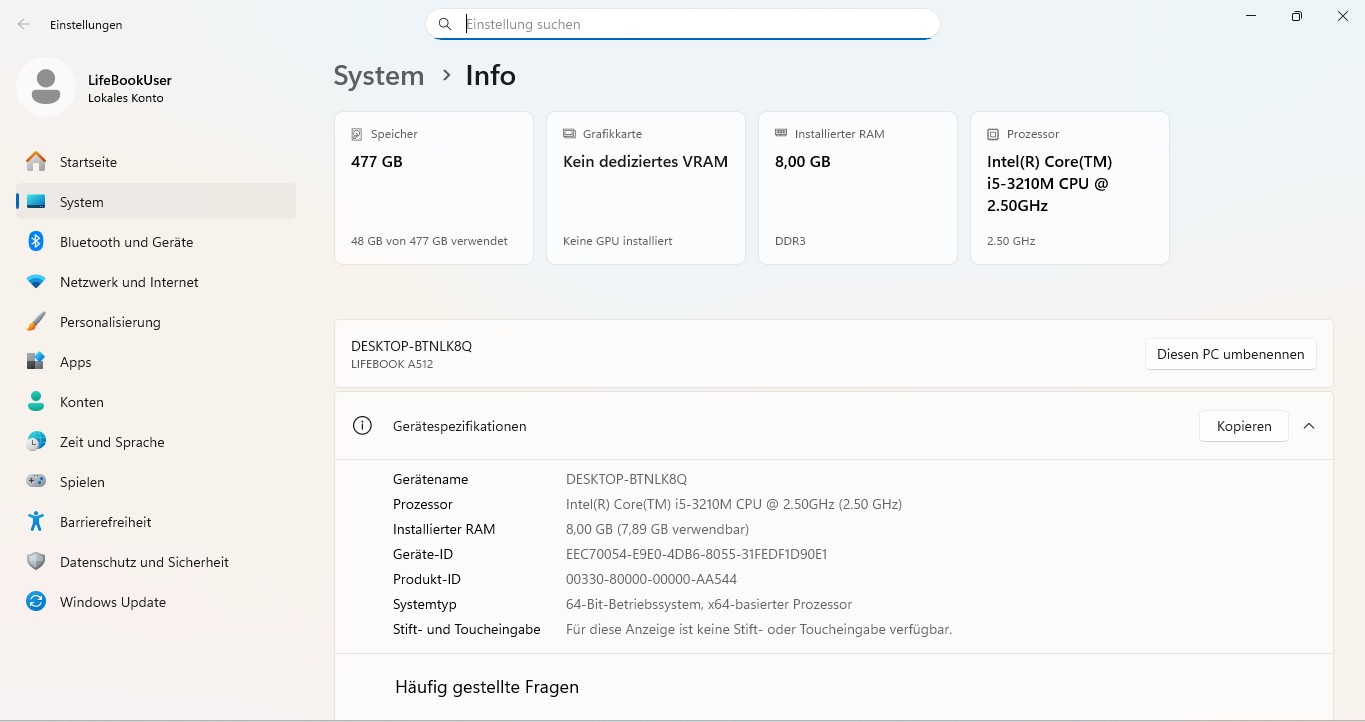
Task: Click the LifeBookUser profile avatar
Action: [x=45, y=88]
